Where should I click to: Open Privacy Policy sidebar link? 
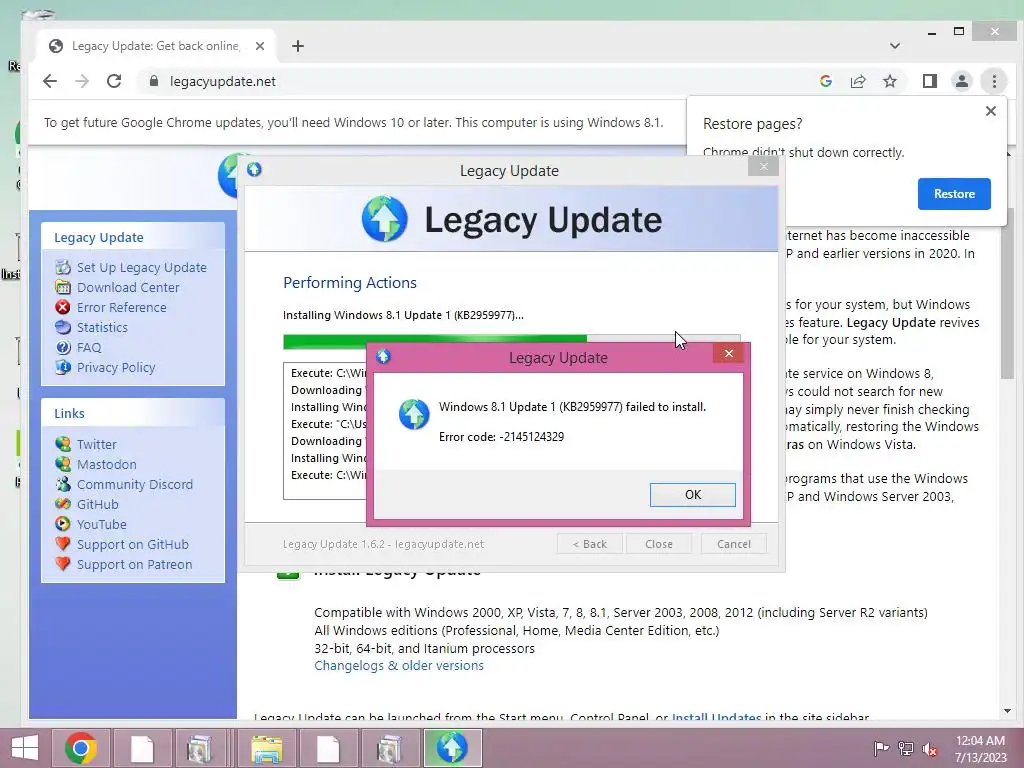116,368
